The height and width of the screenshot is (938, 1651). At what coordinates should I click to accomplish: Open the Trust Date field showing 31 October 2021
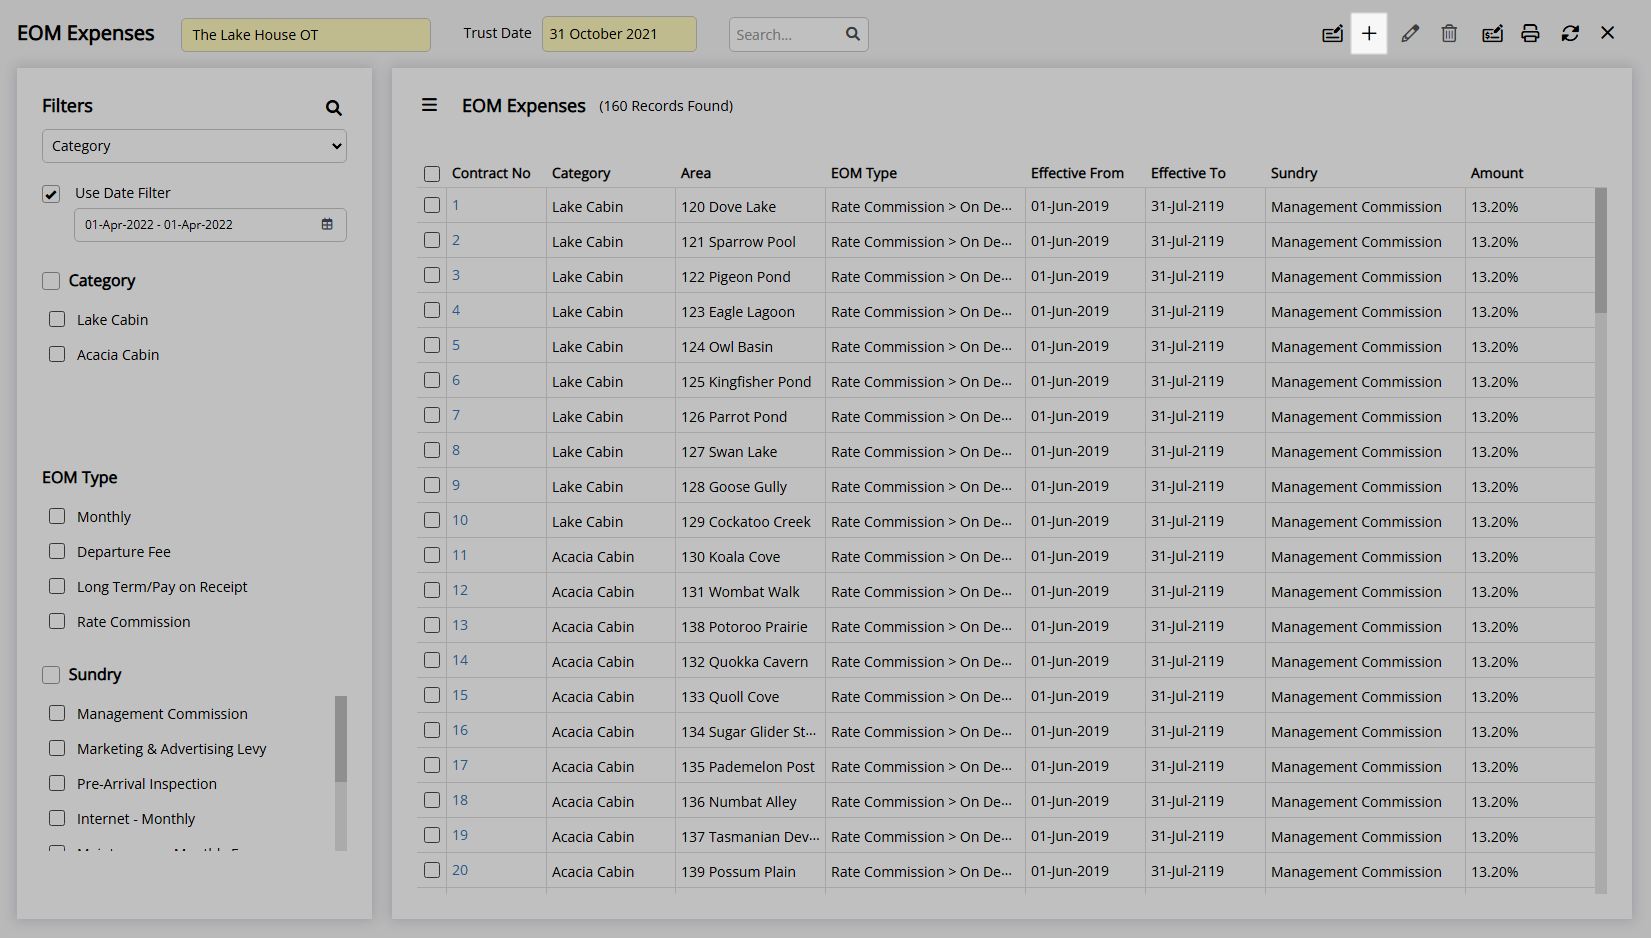pyautogui.click(x=619, y=34)
